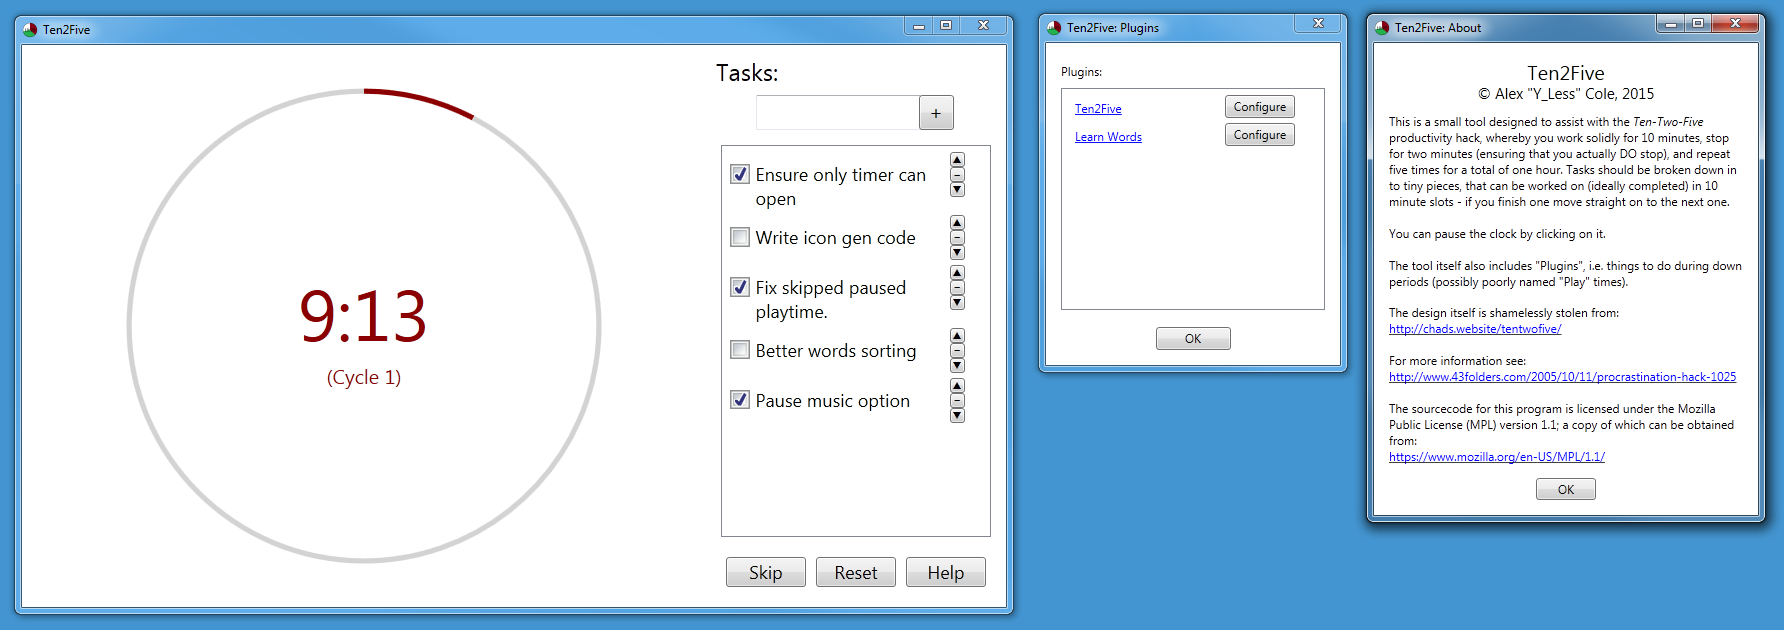1784x630 pixels.
Task: Click the 'Plugins:' label
Action: tap(1082, 72)
